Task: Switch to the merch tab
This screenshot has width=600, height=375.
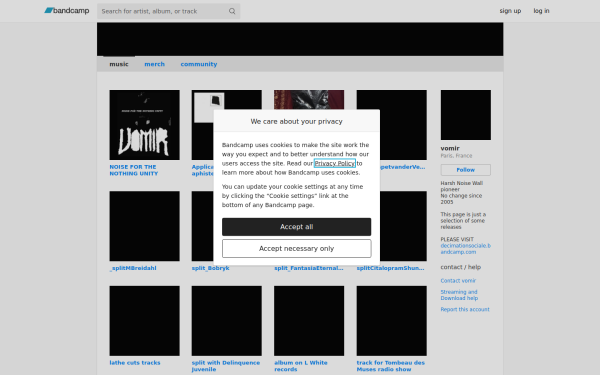Action: pyautogui.click(x=155, y=64)
